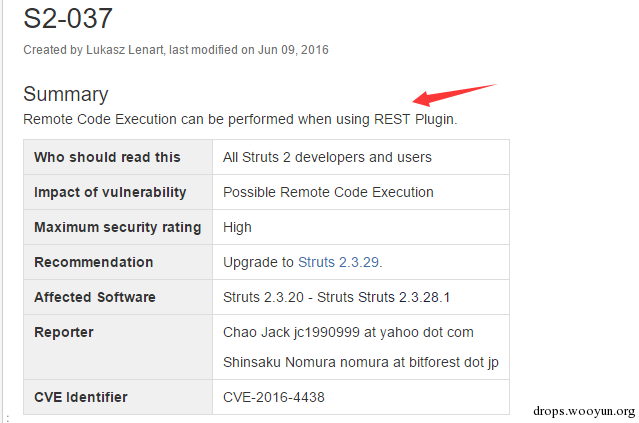Click the 'High' security rating value
The image size is (639, 423).
click(x=238, y=227)
